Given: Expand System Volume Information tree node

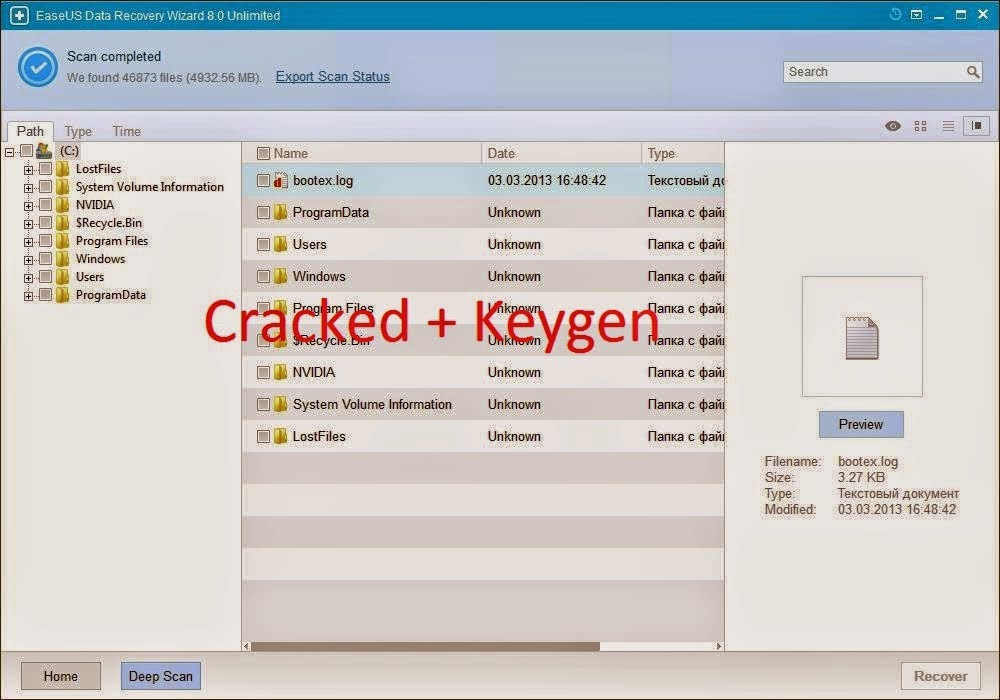Looking at the screenshot, I should point(28,188).
